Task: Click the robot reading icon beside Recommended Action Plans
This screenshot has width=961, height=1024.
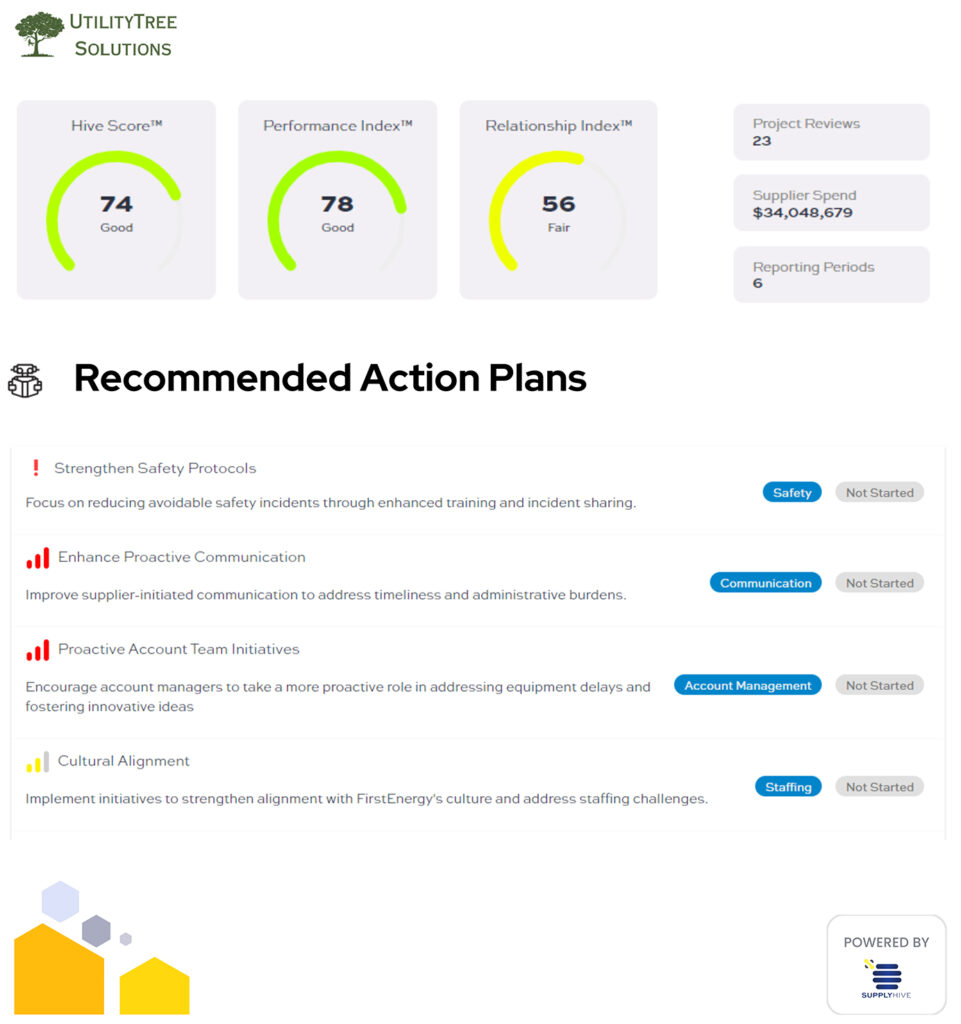Action: 27,378
